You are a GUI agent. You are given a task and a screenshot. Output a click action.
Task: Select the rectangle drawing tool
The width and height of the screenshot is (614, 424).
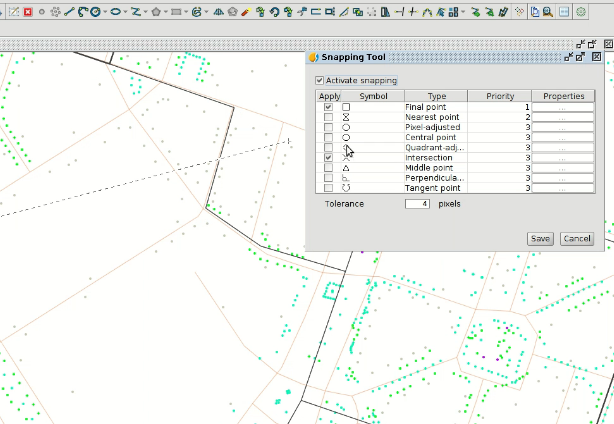pyautogui.click(x=176, y=12)
